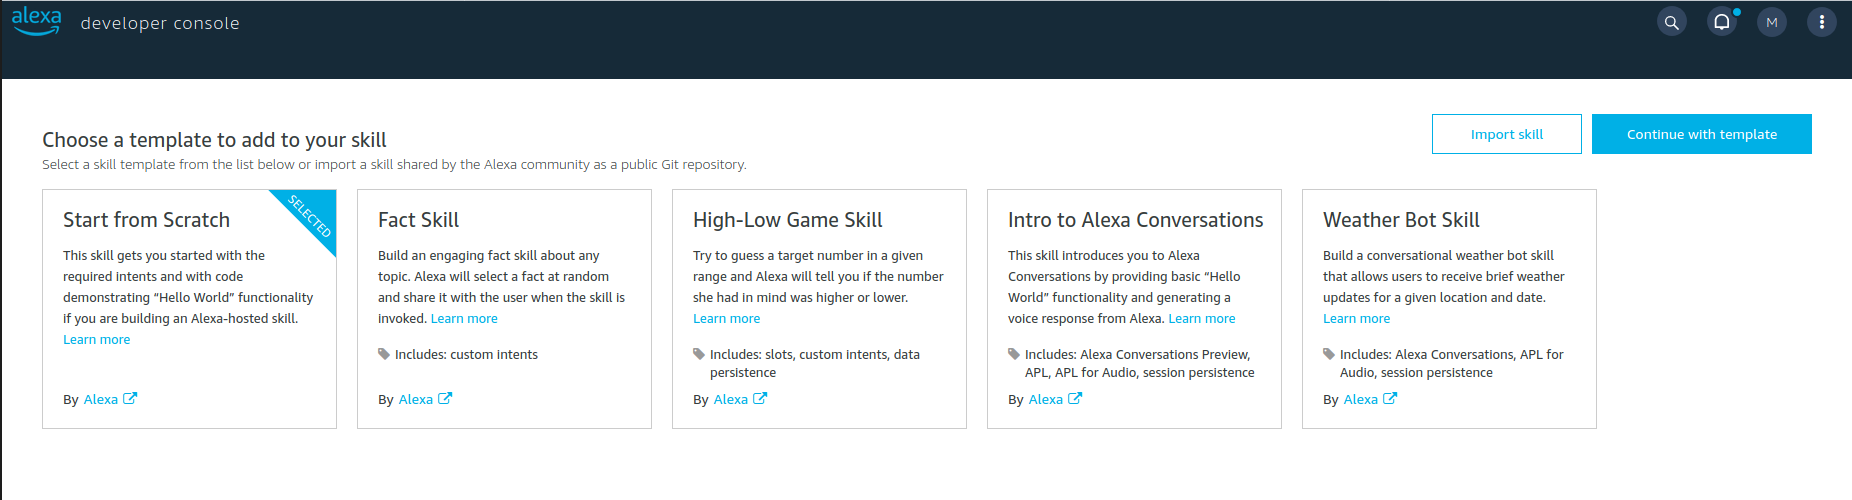The width and height of the screenshot is (1852, 500).
Task: Open the M user profile avatar
Action: [1771, 22]
